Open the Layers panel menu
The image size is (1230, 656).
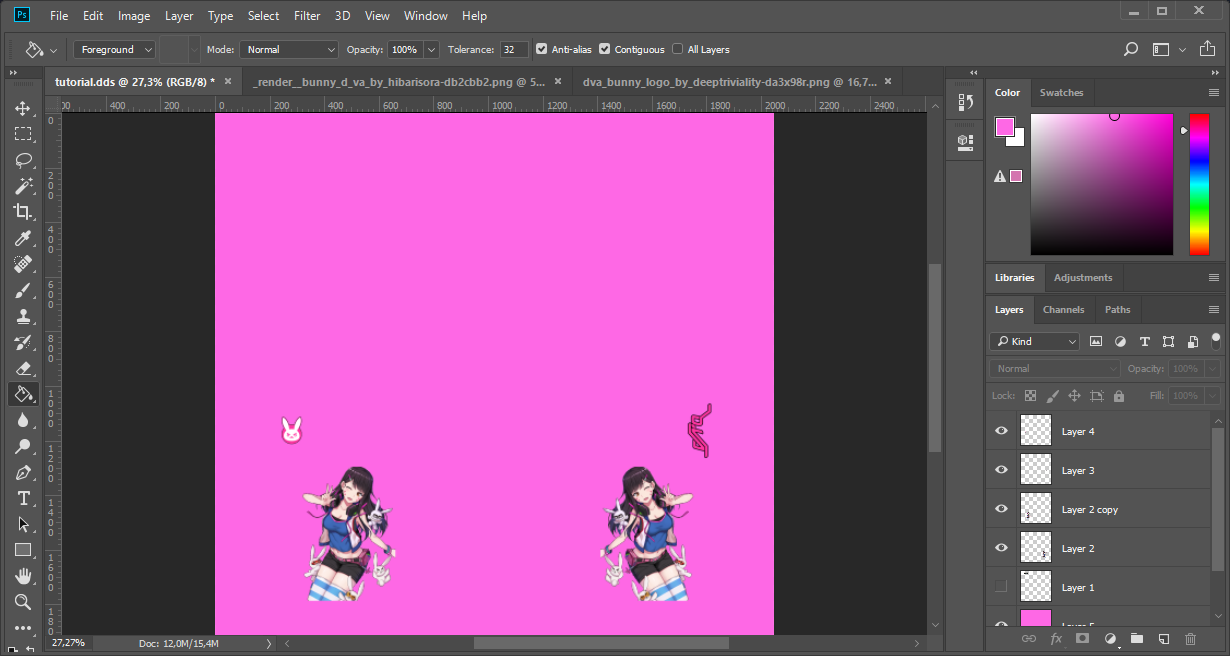pos(1213,310)
